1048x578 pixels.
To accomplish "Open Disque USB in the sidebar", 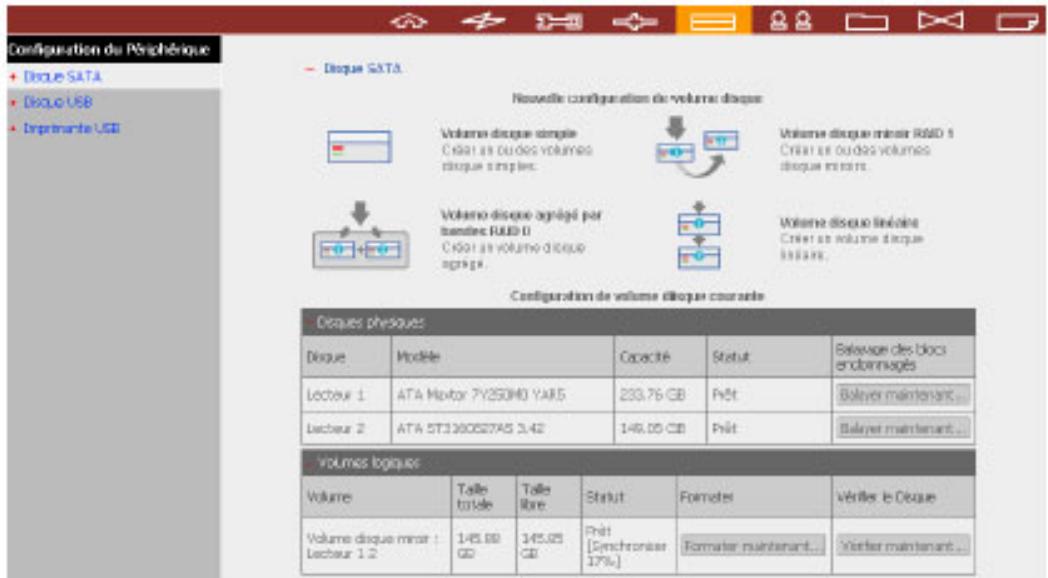I will pyautogui.click(x=58, y=102).
